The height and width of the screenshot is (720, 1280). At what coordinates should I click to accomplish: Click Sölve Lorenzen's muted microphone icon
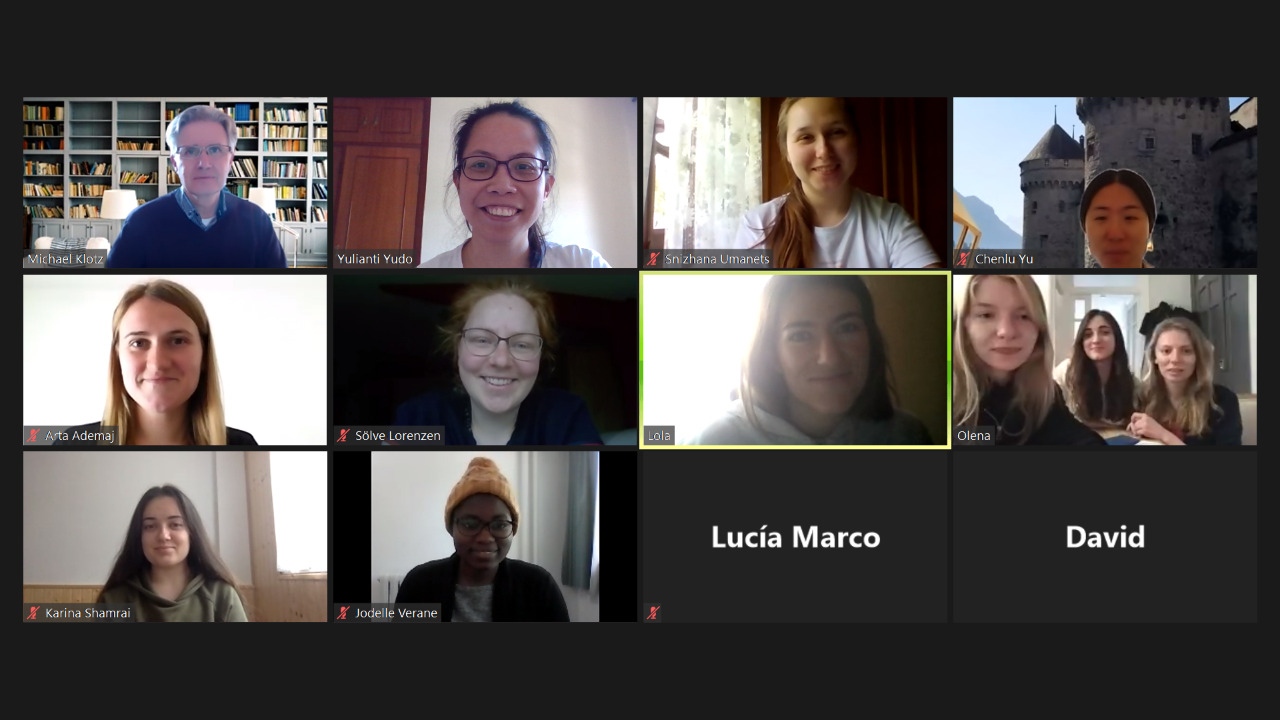click(x=344, y=436)
